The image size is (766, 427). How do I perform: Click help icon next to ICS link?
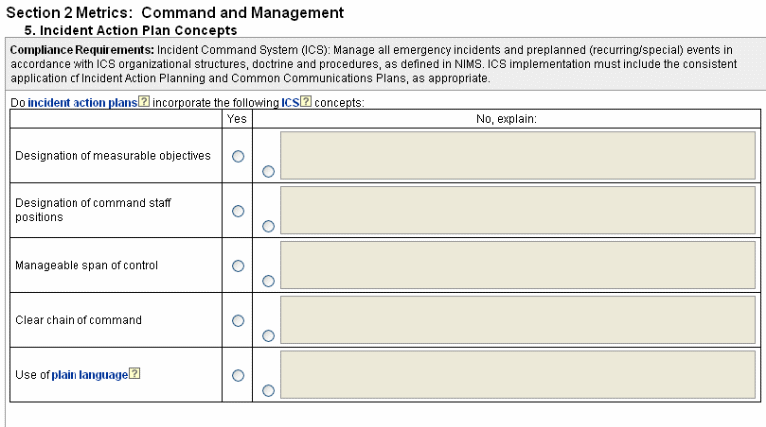[x=306, y=103]
